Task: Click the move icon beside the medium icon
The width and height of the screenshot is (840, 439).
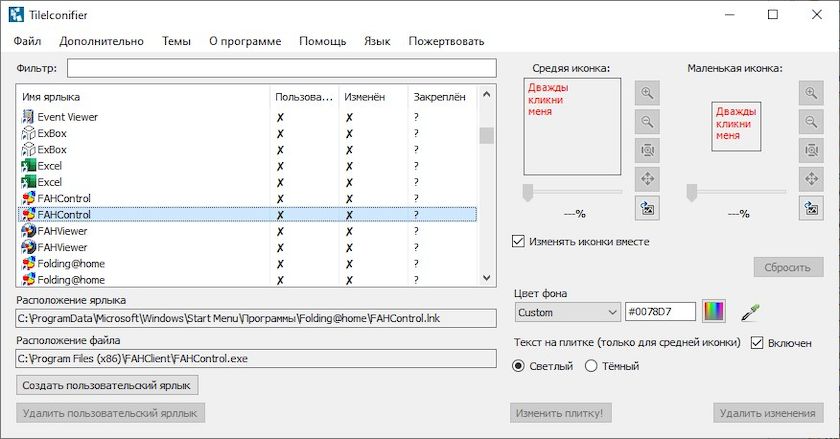Action: point(647,180)
